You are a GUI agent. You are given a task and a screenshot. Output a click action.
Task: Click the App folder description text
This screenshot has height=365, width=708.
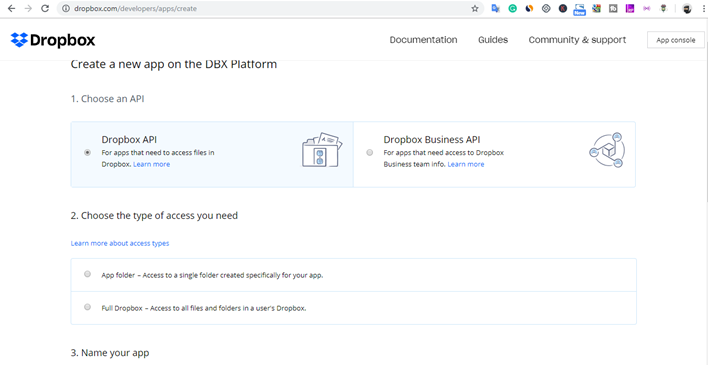coord(212,275)
